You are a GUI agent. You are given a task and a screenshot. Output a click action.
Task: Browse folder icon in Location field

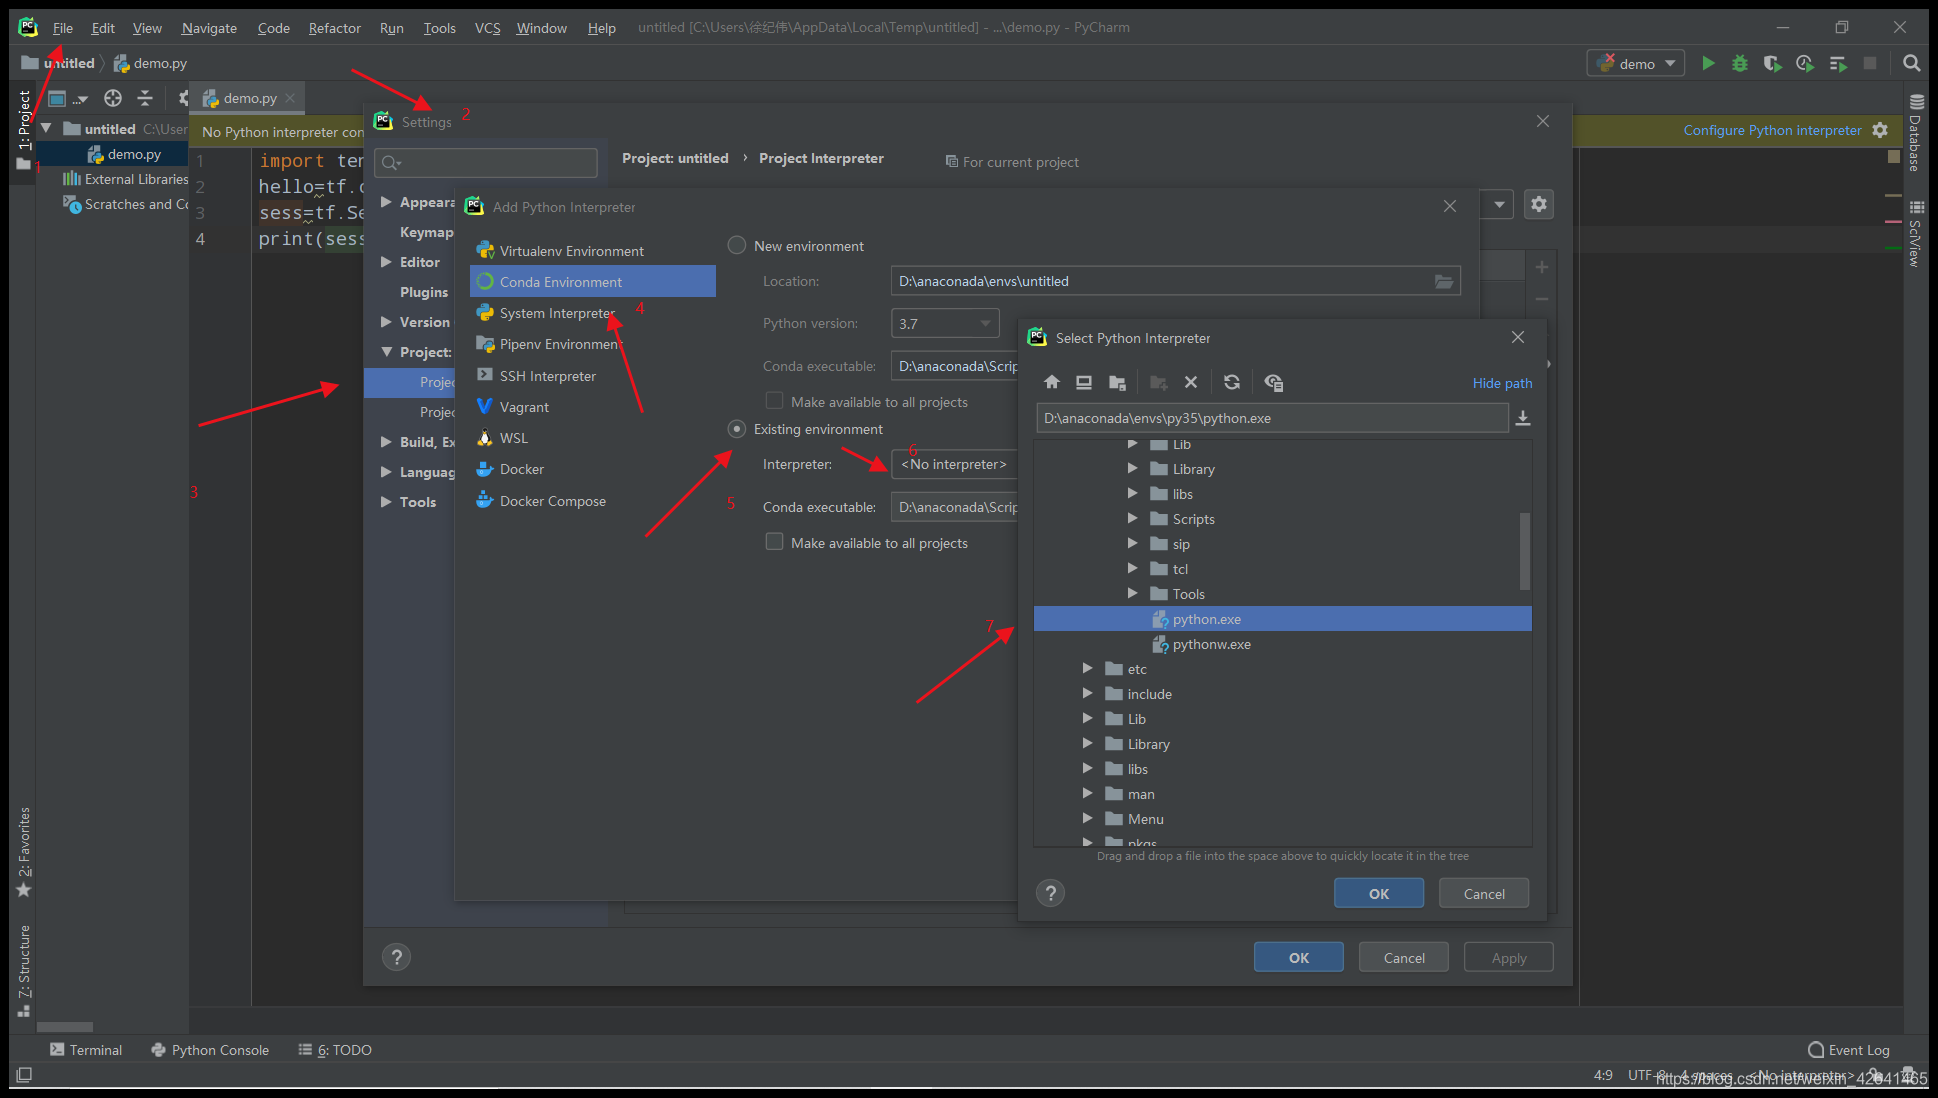1444,281
